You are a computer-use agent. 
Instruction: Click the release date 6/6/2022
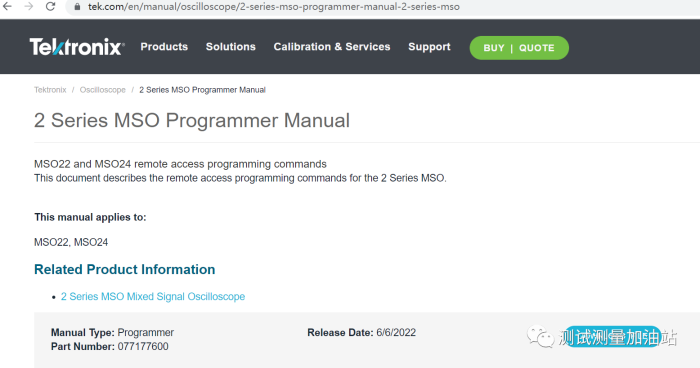tap(396, 333)
